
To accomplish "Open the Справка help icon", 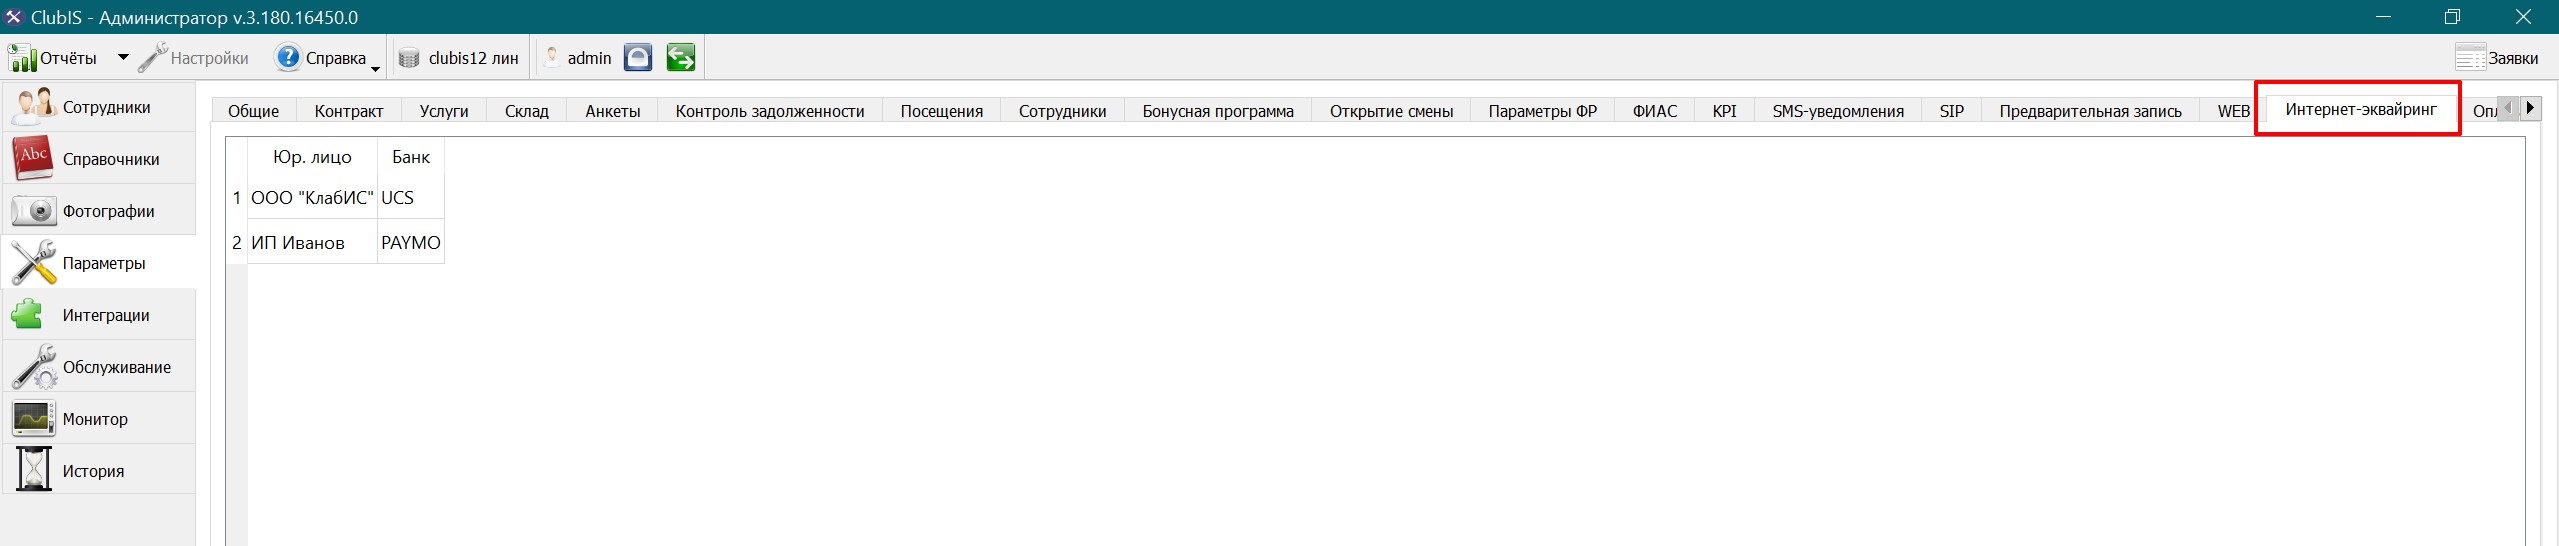I will point(288,58).
